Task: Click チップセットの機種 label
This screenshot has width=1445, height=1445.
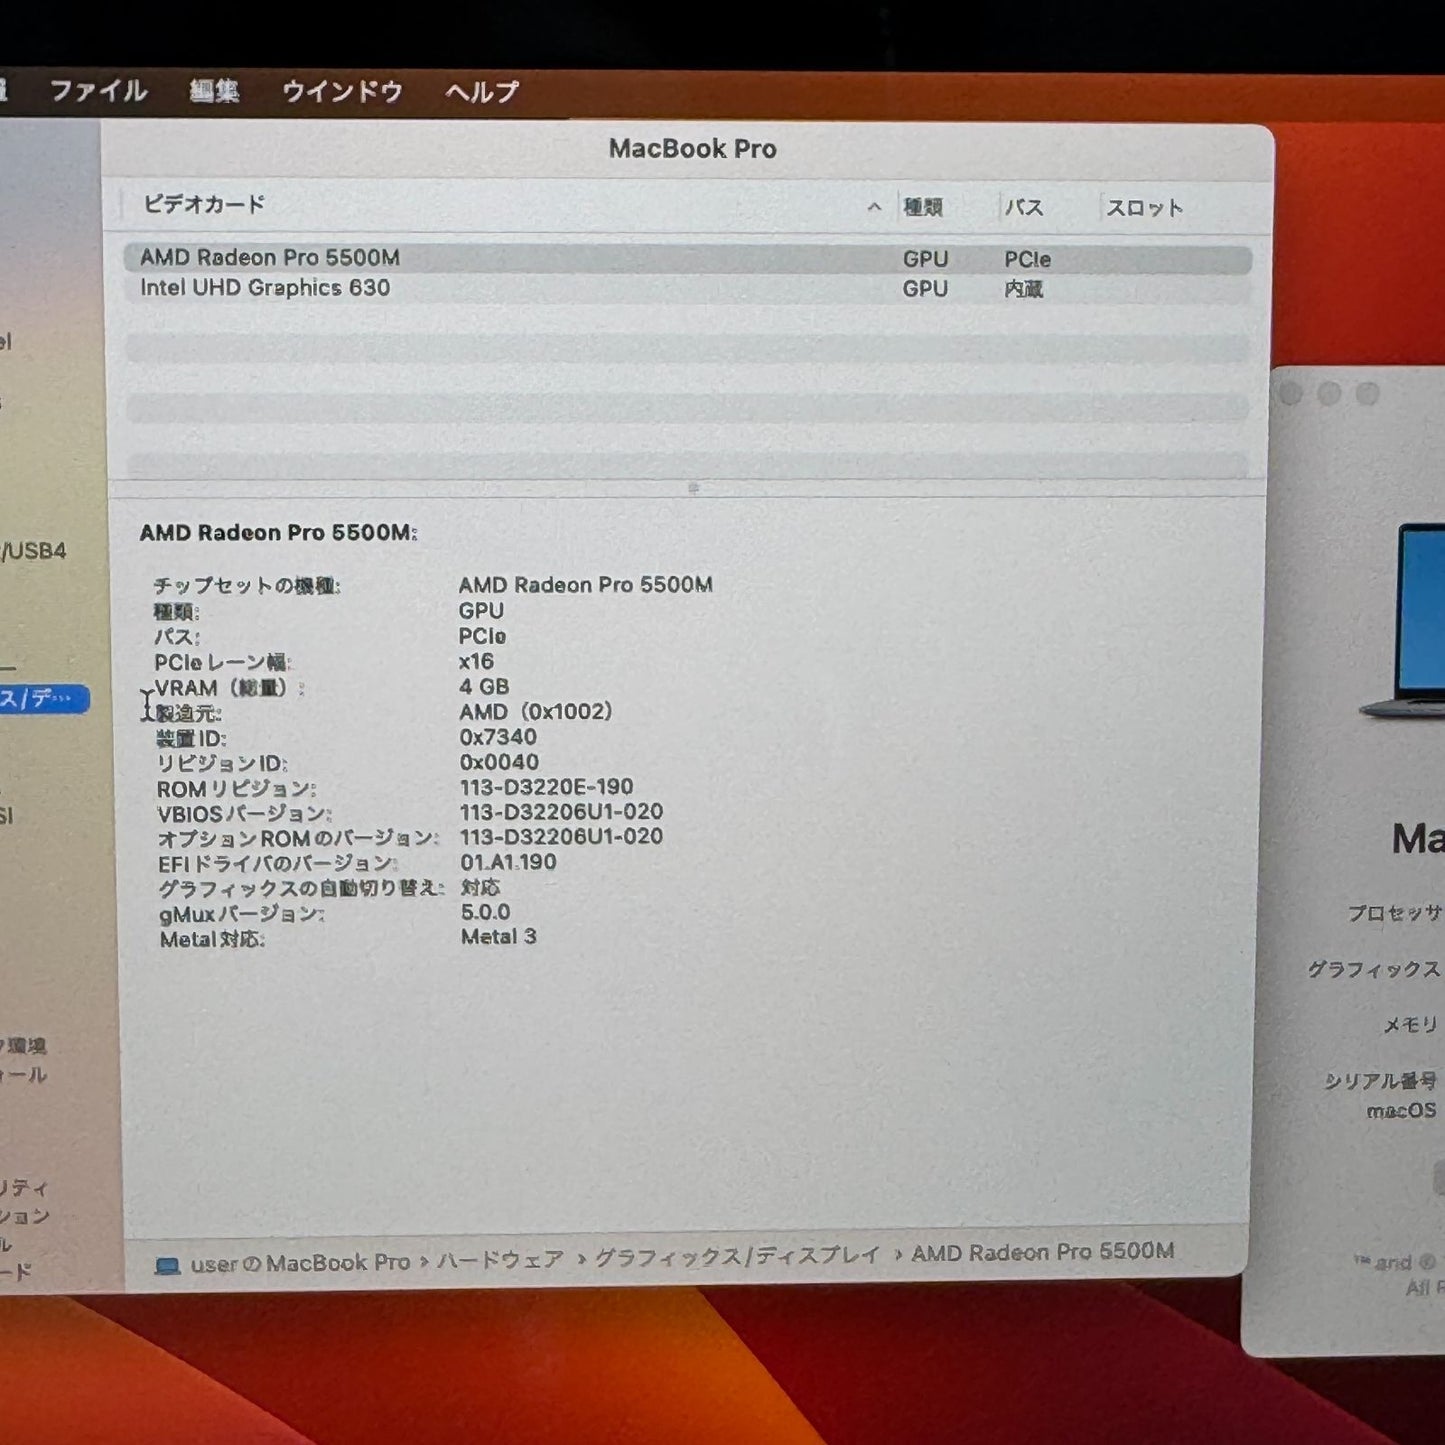Action: pyautogui.click(x=246, y=586)
